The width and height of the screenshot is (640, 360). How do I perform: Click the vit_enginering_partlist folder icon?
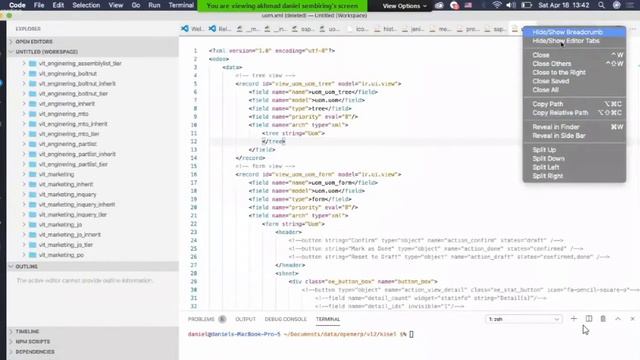(x=33, y=144)
